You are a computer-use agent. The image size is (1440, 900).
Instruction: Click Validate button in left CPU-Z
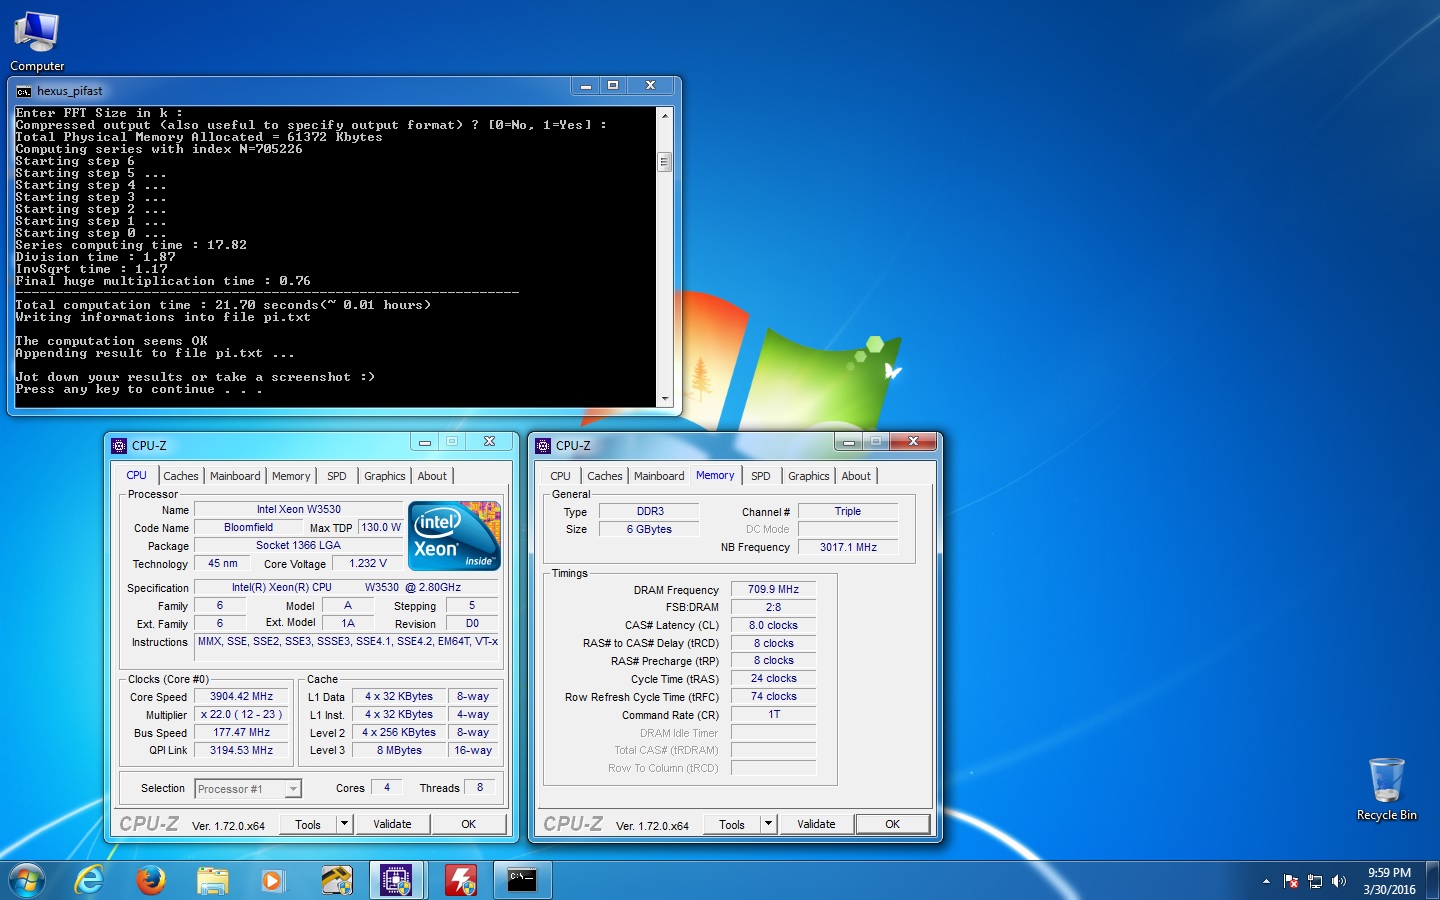coord(392,824)
